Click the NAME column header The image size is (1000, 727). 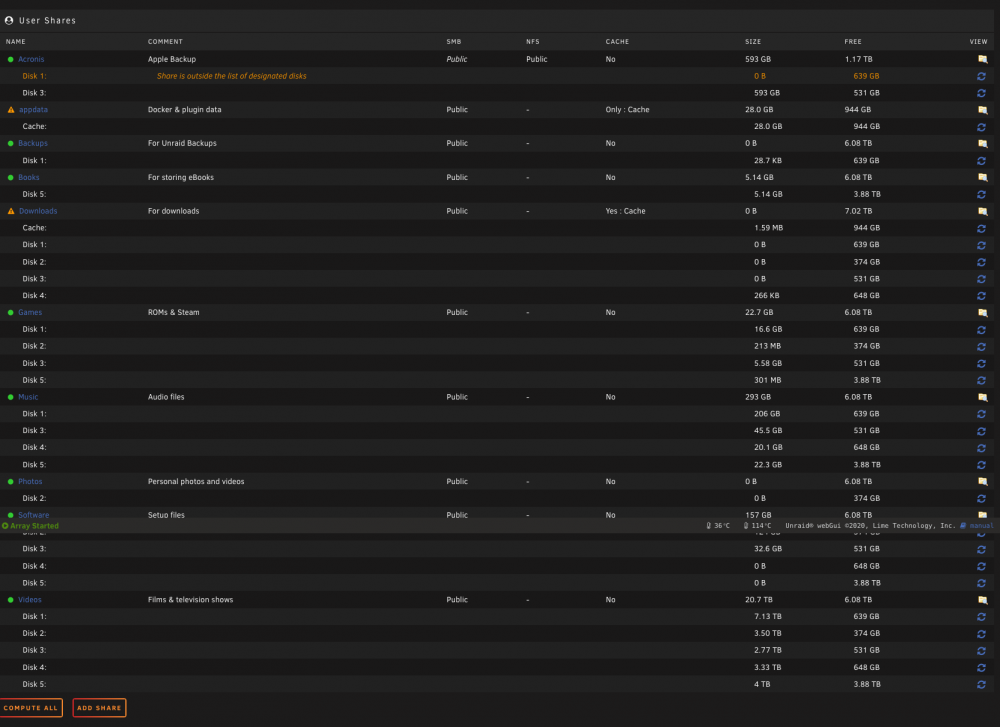coord(16,41)
